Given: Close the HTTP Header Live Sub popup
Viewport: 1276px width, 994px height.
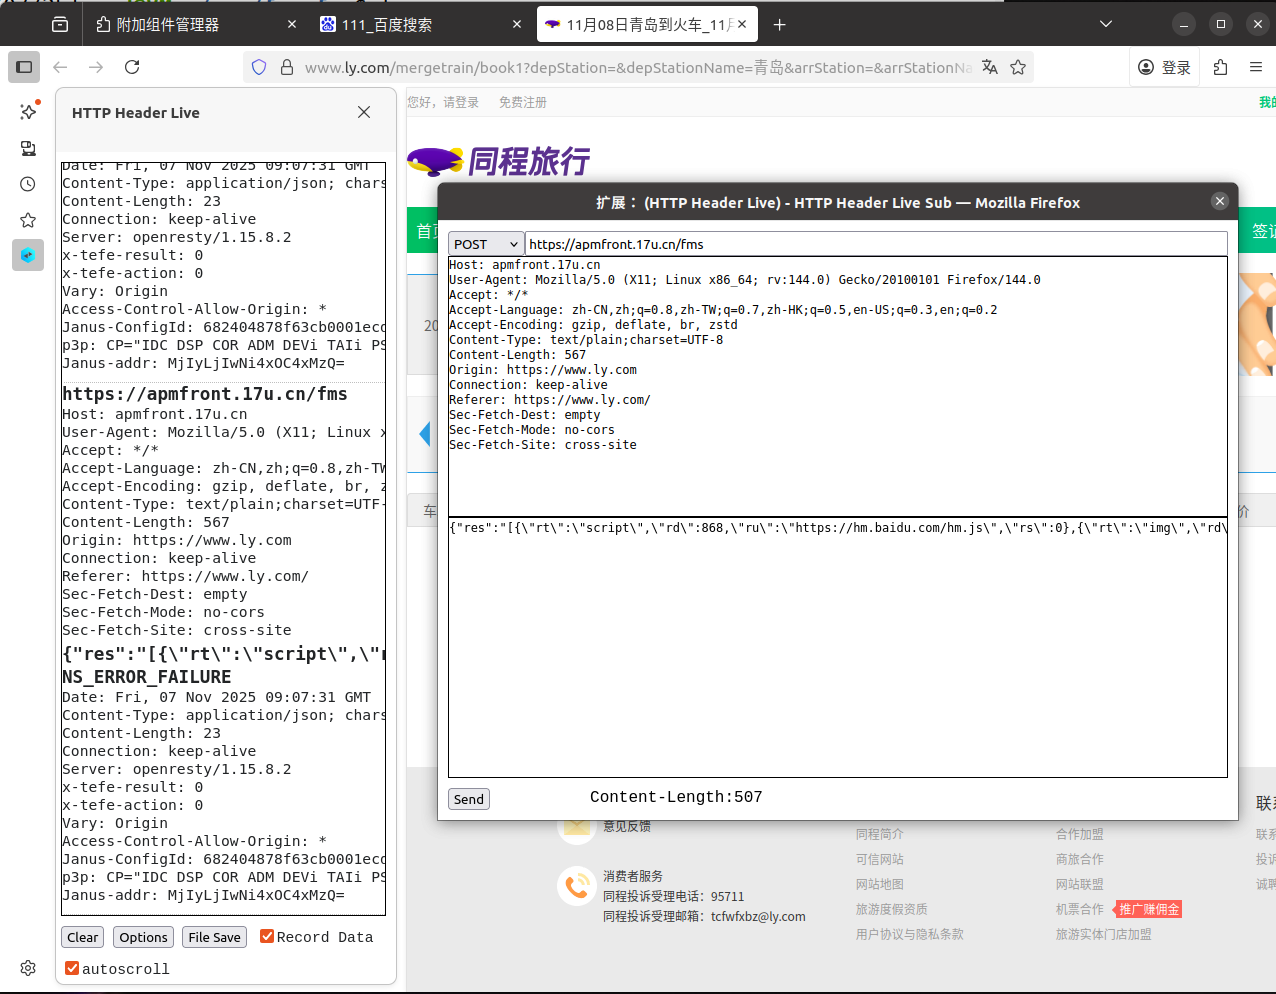Looking at the screenshot, I should [1220, 201].
